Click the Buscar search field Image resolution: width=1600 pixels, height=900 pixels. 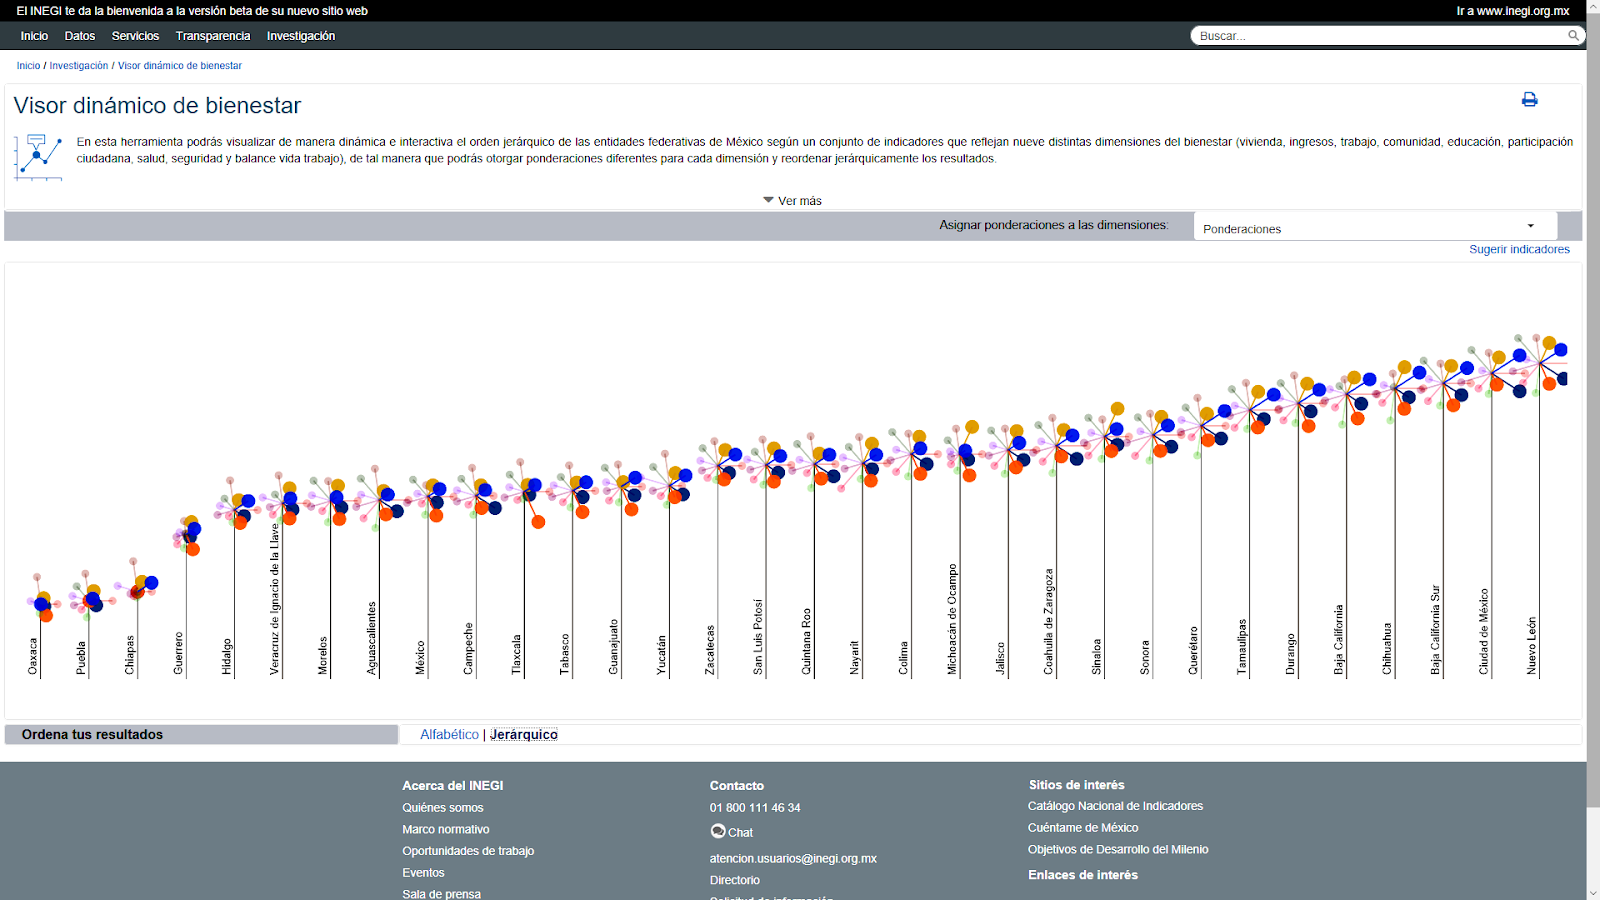pos(1380,36)
